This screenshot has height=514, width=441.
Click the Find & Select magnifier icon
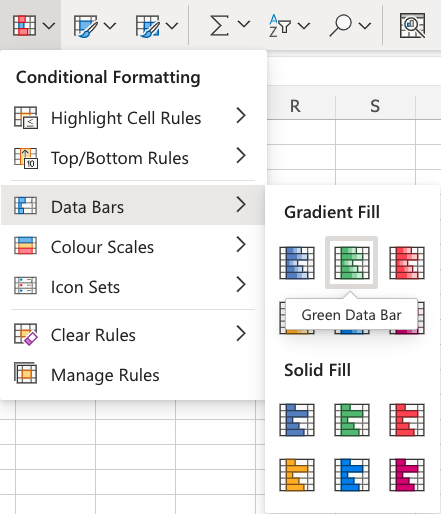pyautogui.click(x=341, y=25)
